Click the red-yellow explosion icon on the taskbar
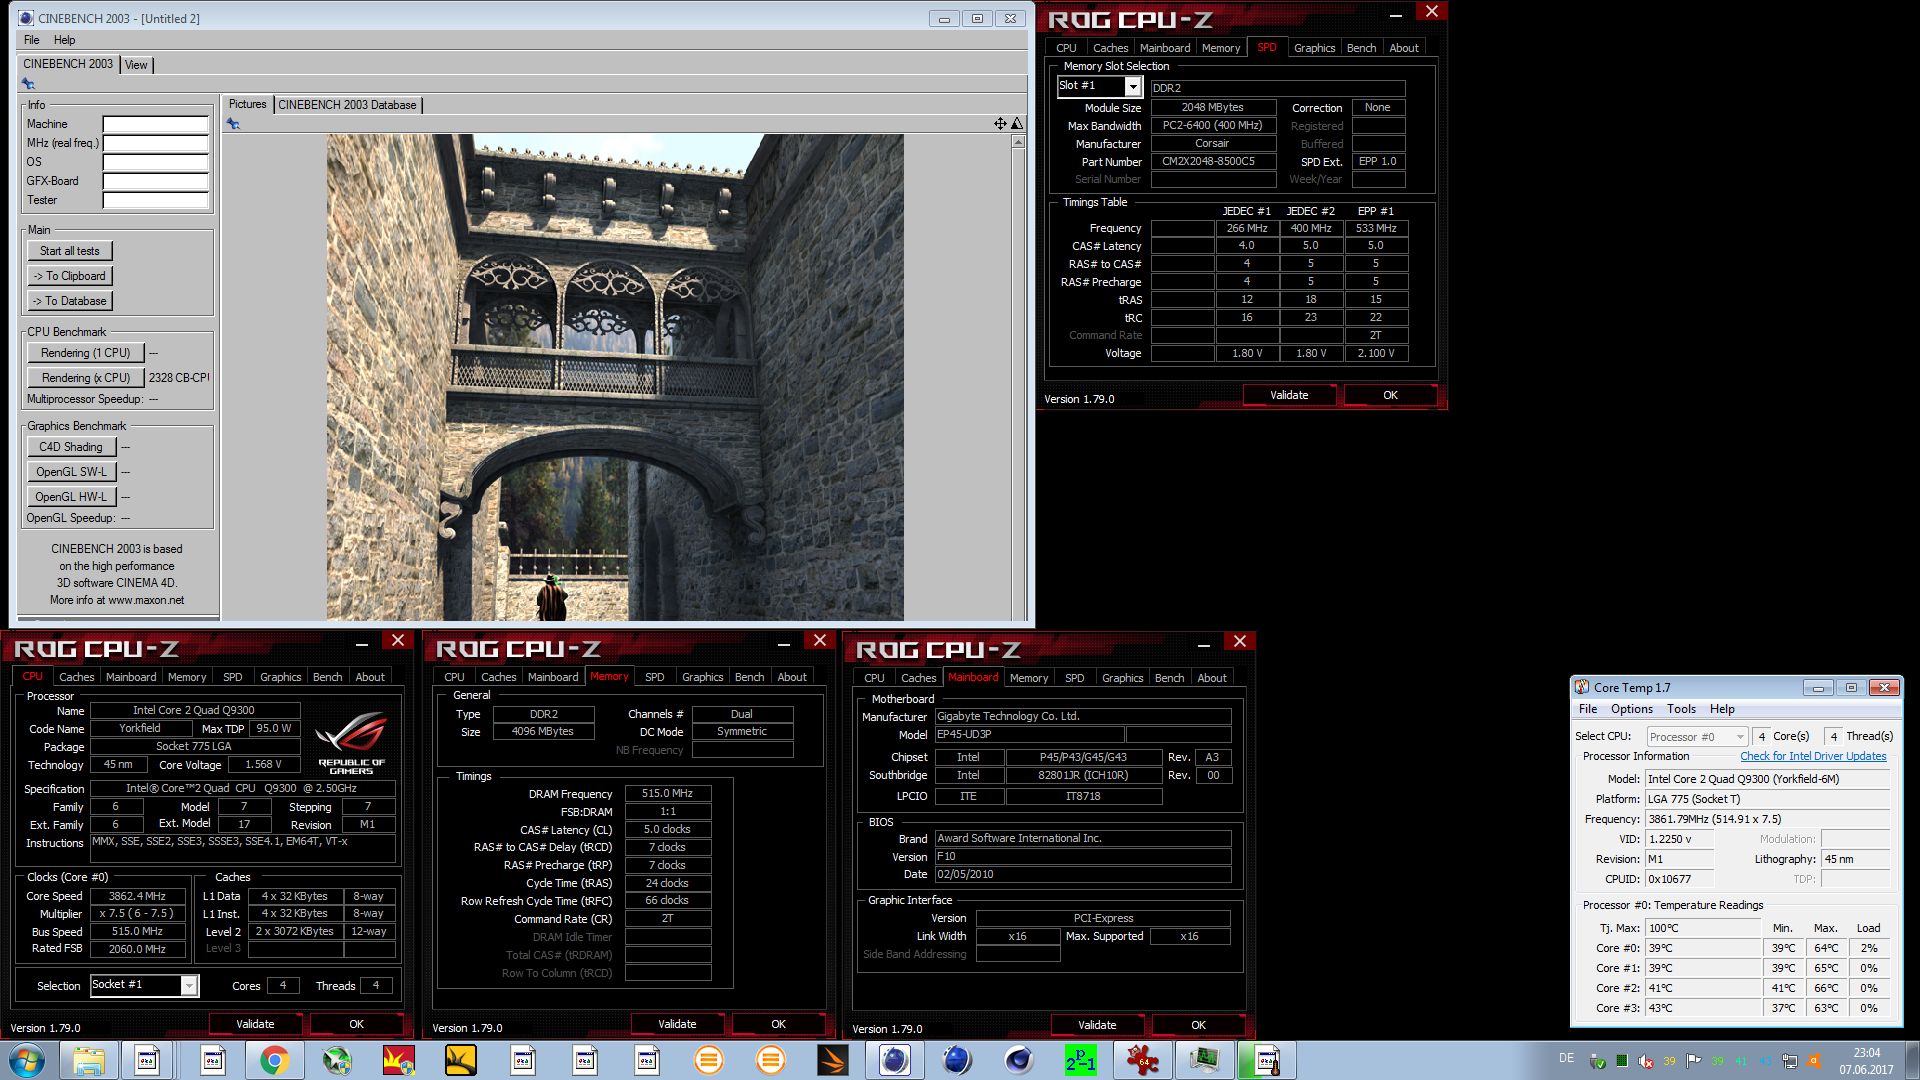 point(398,1060)
